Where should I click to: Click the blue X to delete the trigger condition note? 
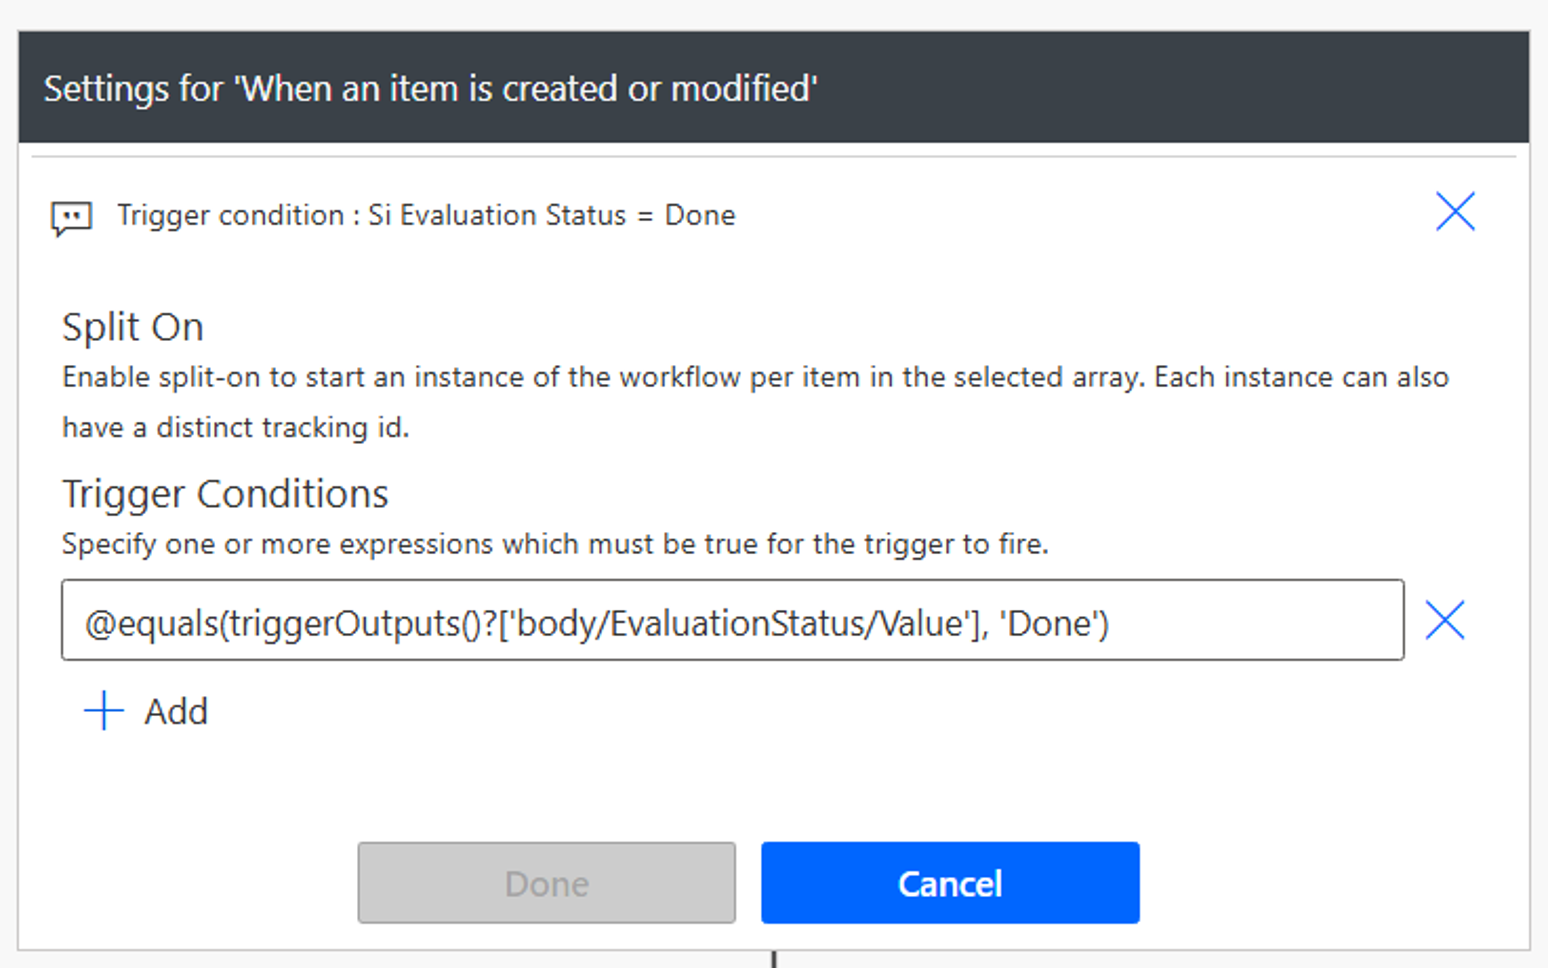pyautogui.click(x=1455, y=212)
